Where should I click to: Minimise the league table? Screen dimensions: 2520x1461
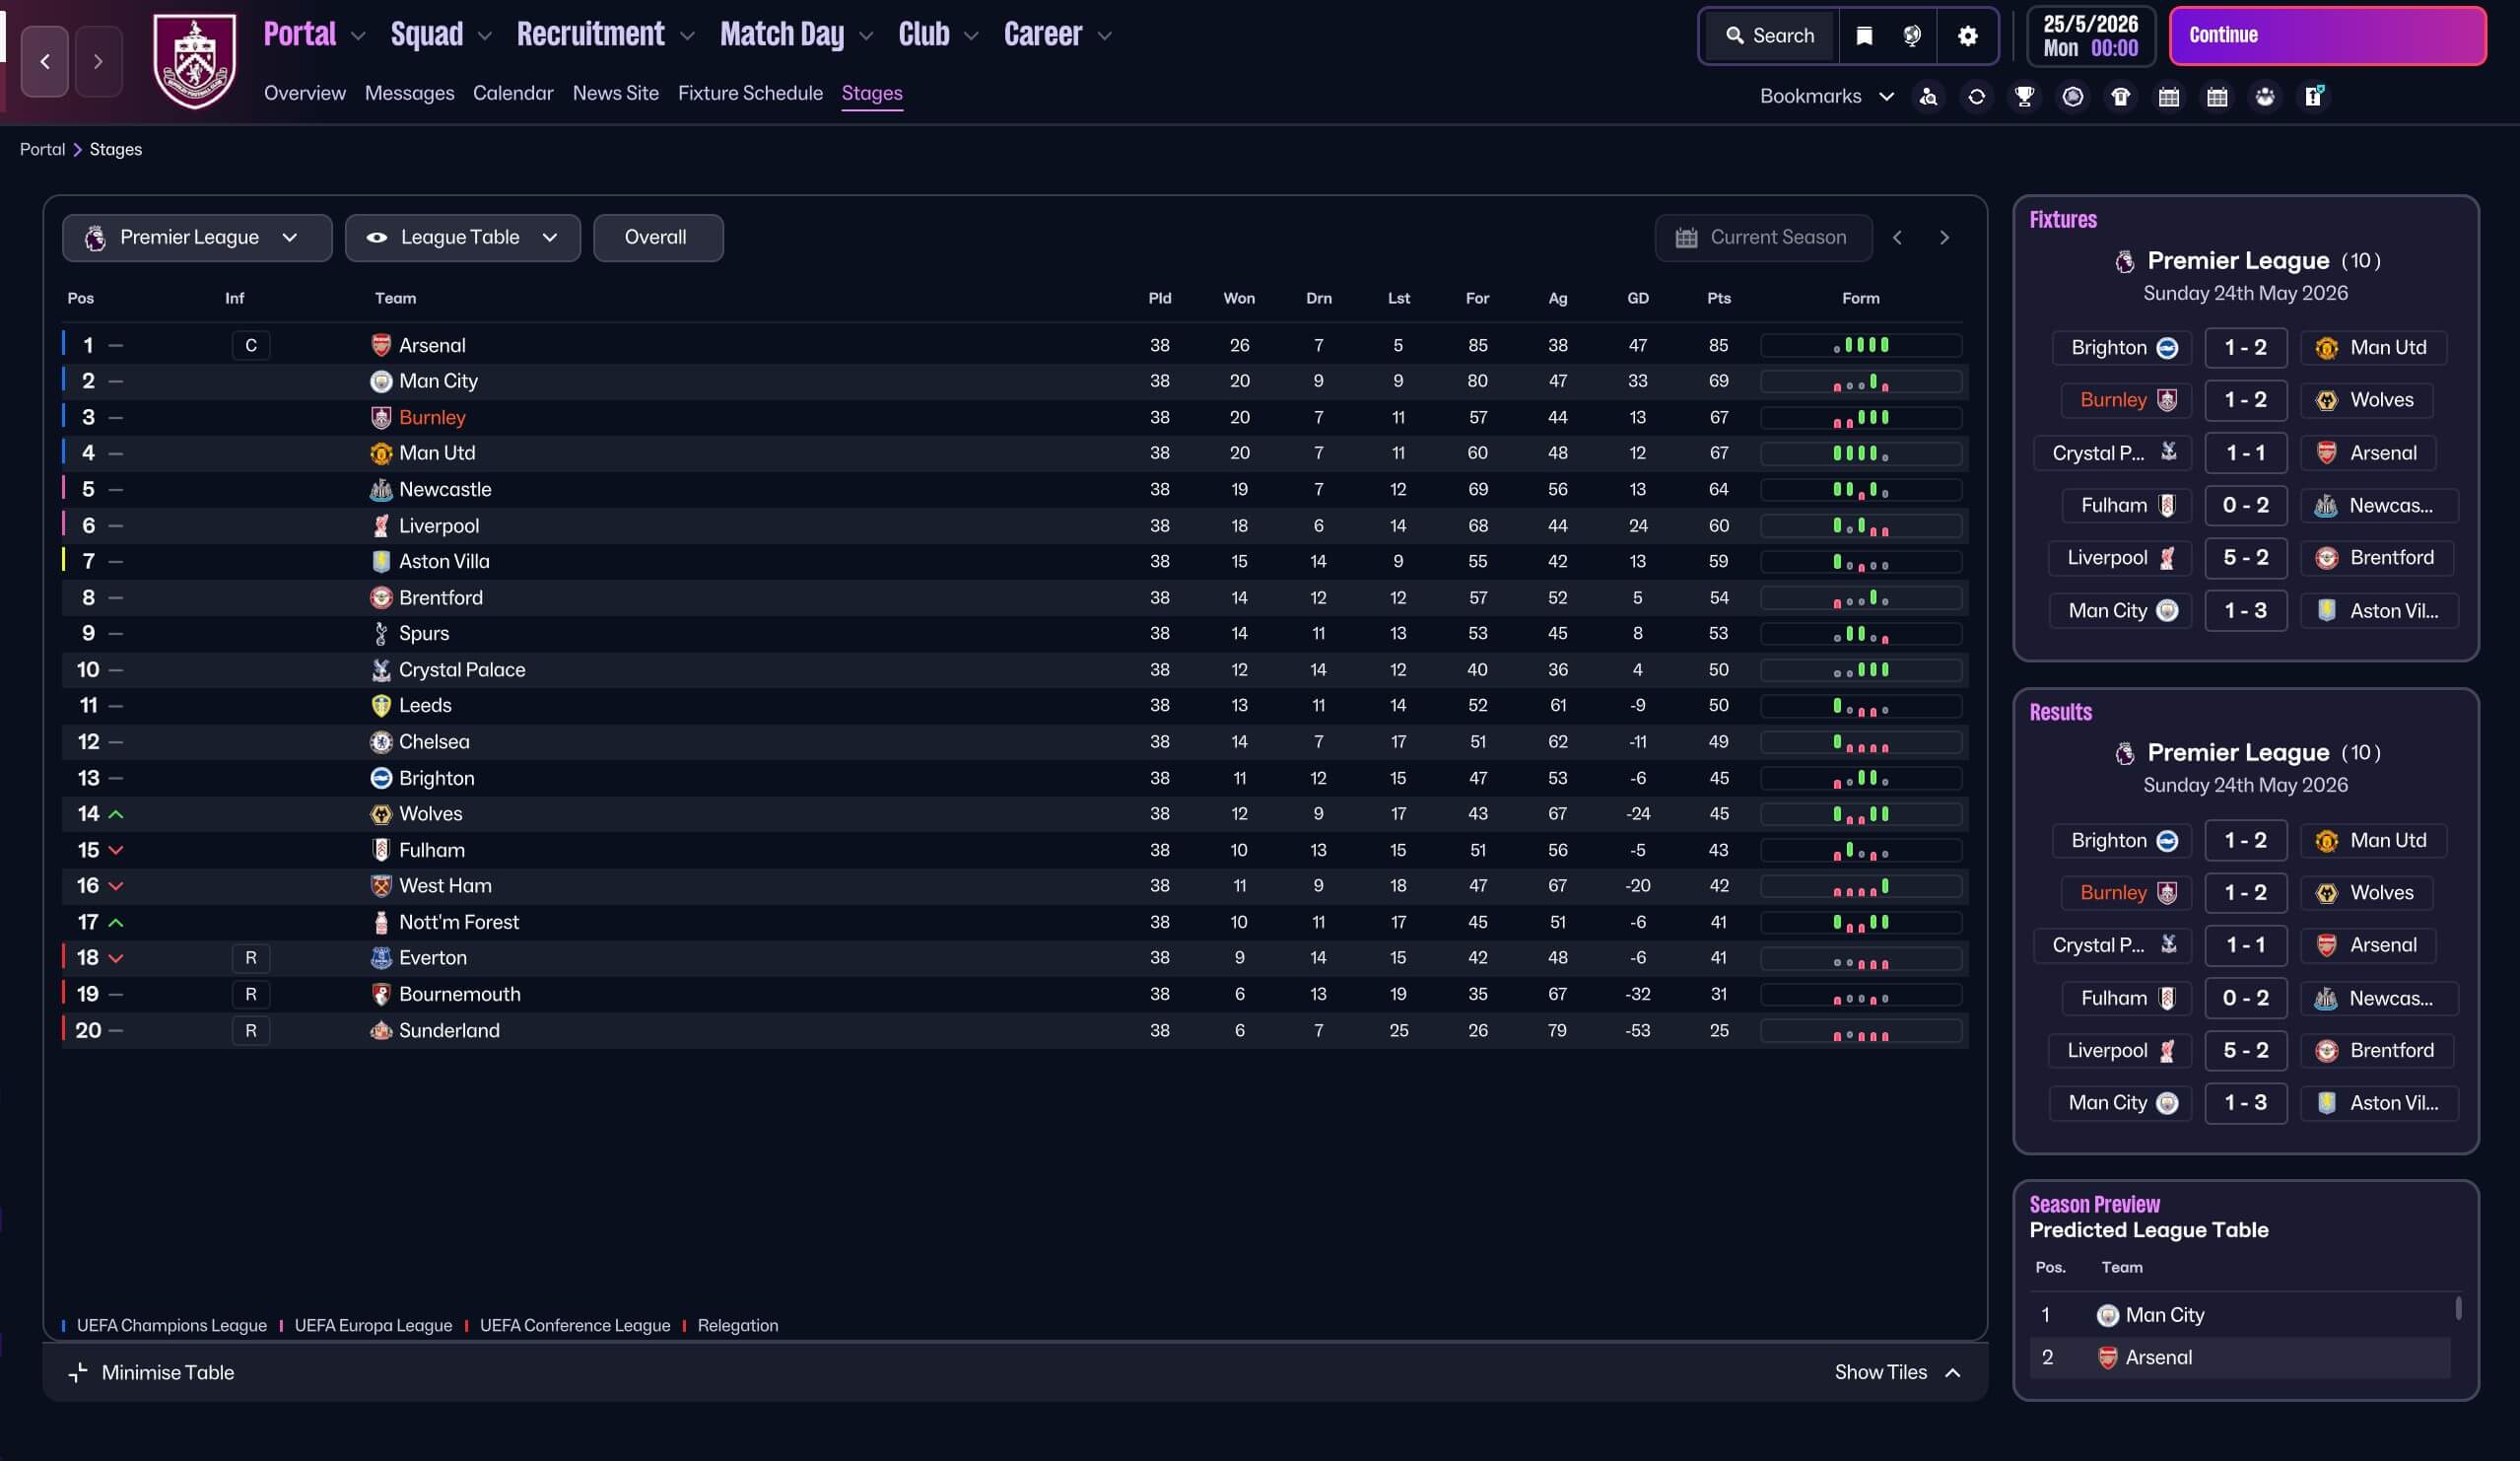[151, 1372]
